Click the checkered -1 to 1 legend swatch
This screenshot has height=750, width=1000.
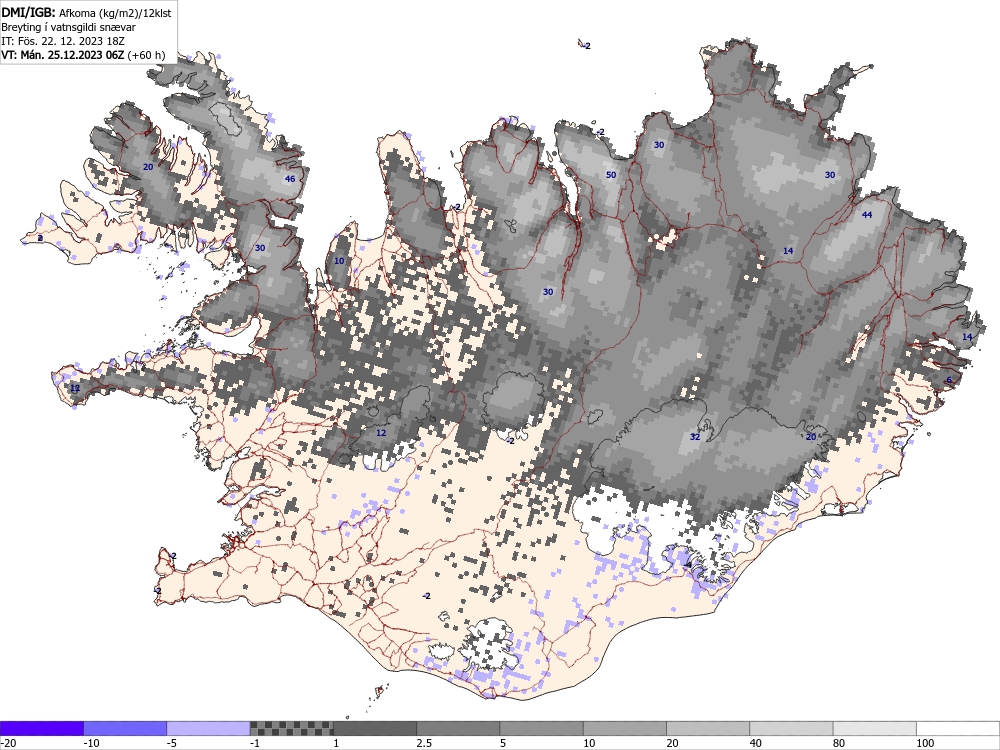[x=291, y=728]
